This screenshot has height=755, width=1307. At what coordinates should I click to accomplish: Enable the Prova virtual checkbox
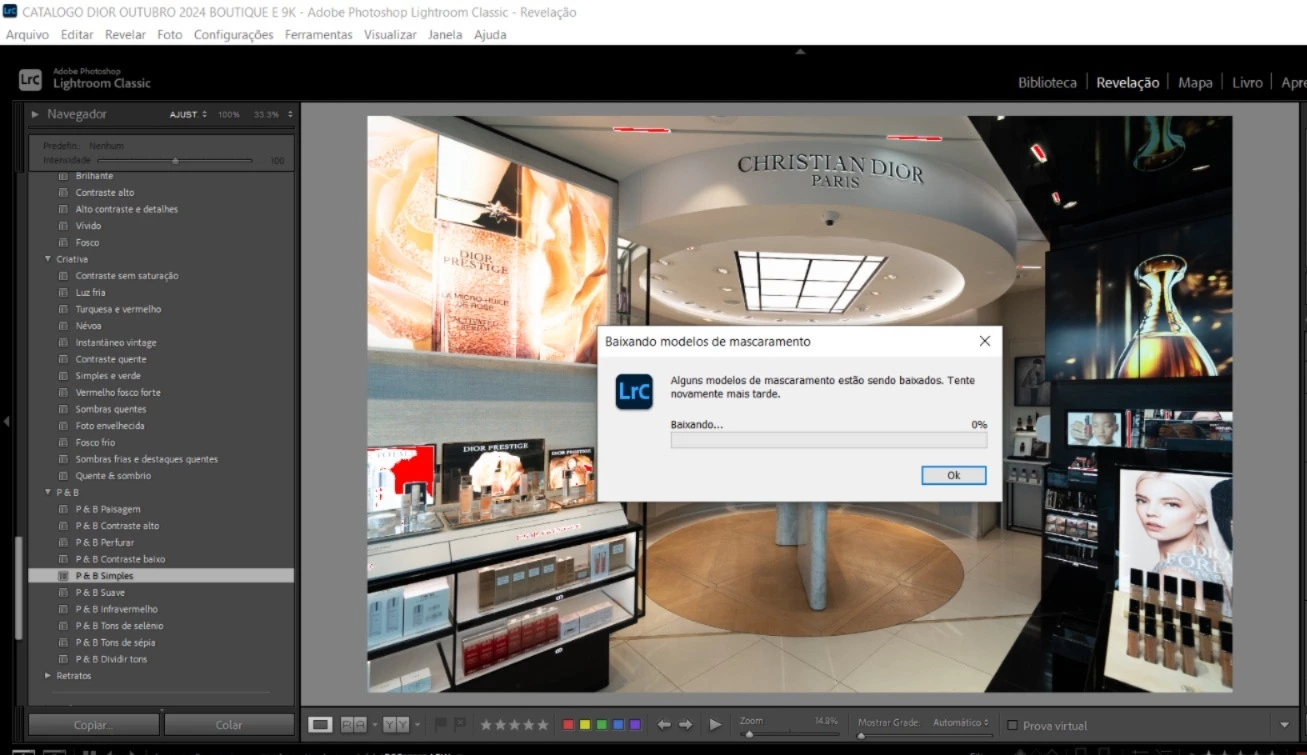tap(1012, 725)
